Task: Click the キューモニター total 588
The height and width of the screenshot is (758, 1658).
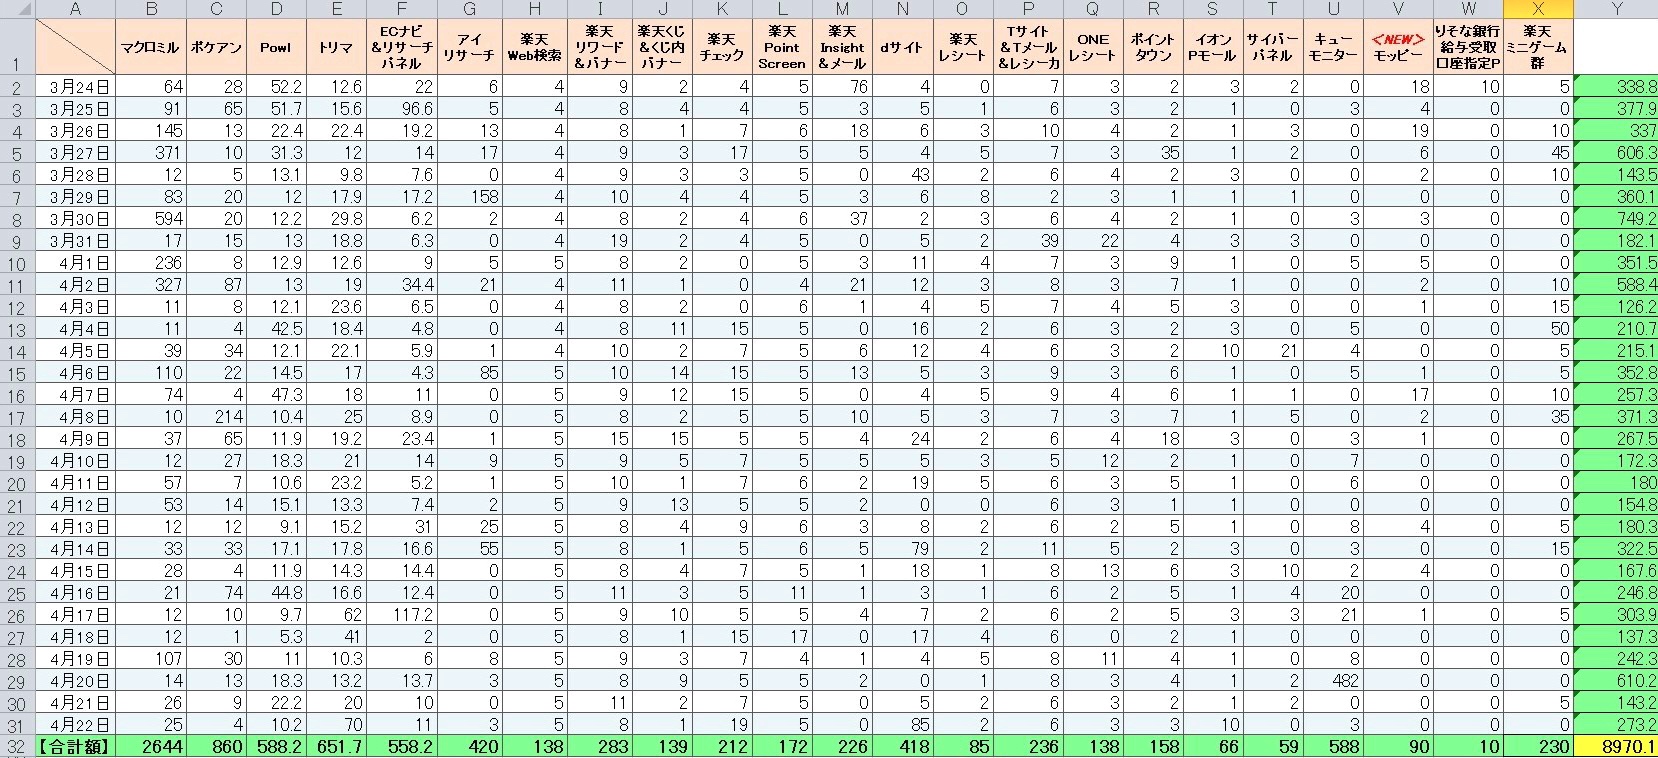Action: click(1333, 747)
